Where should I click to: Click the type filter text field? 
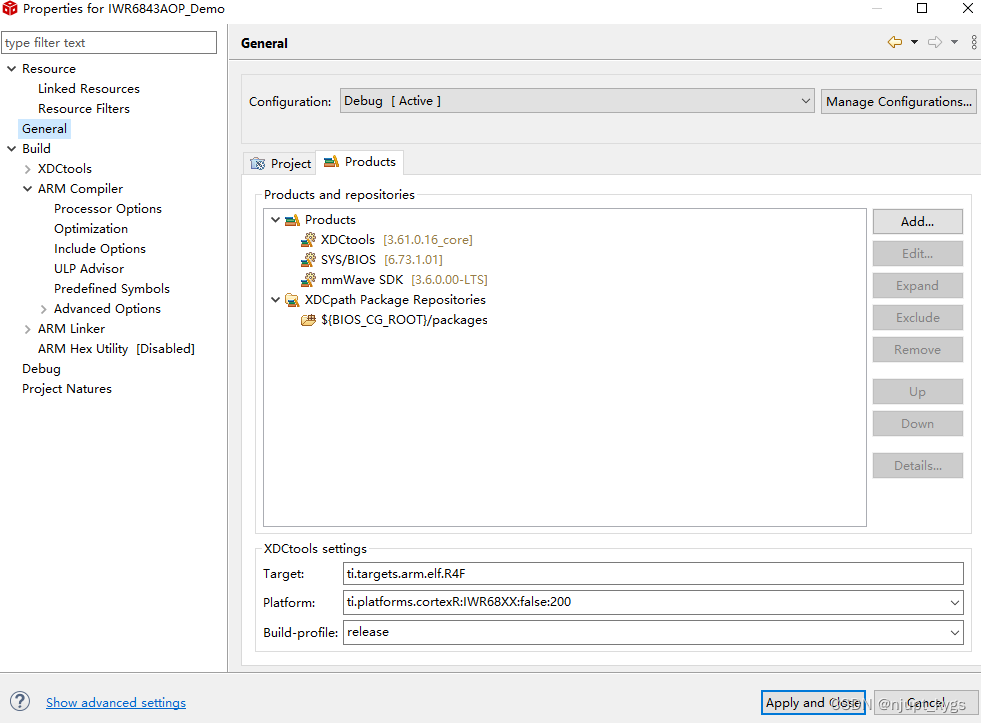coord(109,43)
